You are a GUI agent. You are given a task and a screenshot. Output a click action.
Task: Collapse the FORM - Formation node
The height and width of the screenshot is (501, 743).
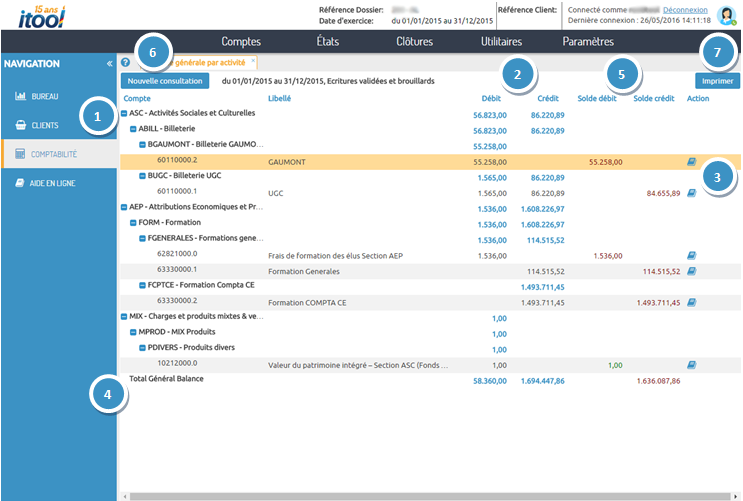tap(134, 223)
